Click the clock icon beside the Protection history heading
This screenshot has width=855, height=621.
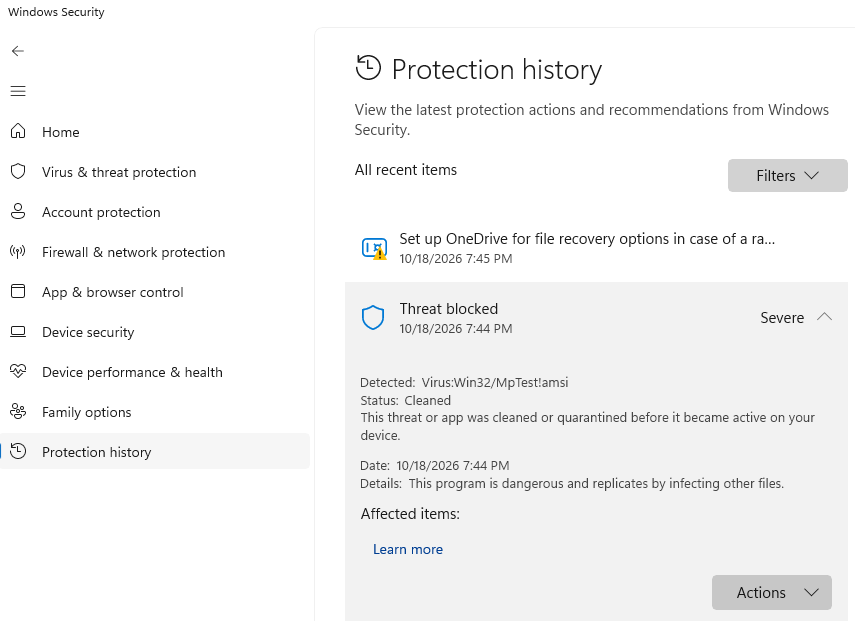click(x=368, y=68)
